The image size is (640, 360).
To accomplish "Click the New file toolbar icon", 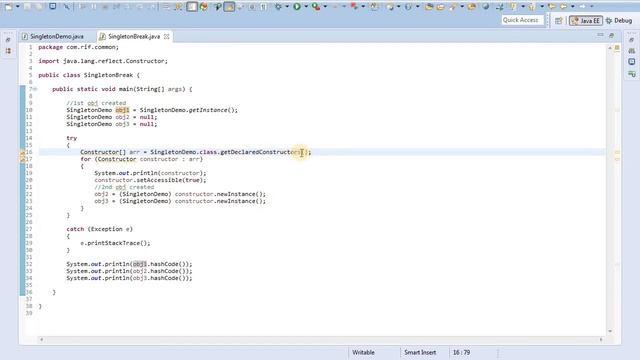I will [x=9, y=7].
